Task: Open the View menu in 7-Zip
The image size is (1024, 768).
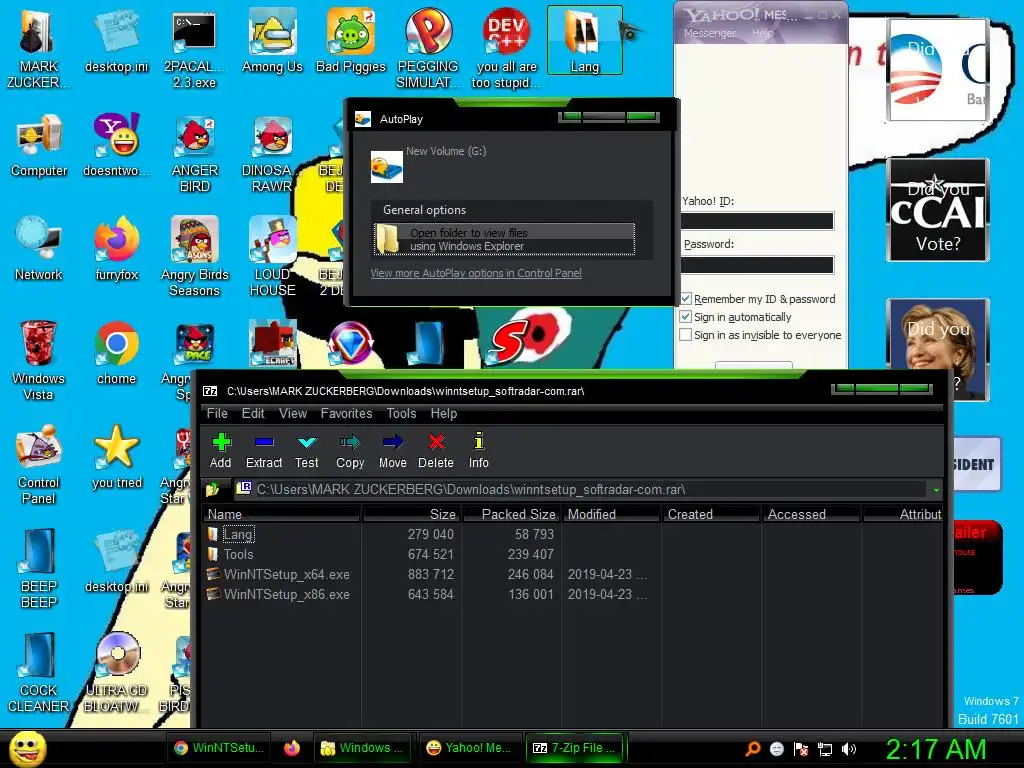Action: [293, 413]
